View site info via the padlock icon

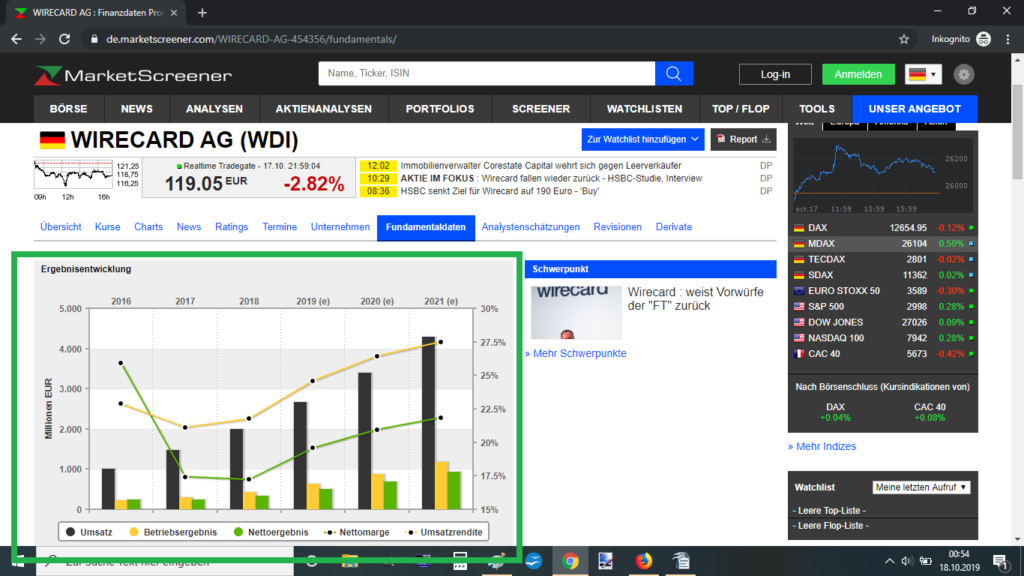pos(94,39)
